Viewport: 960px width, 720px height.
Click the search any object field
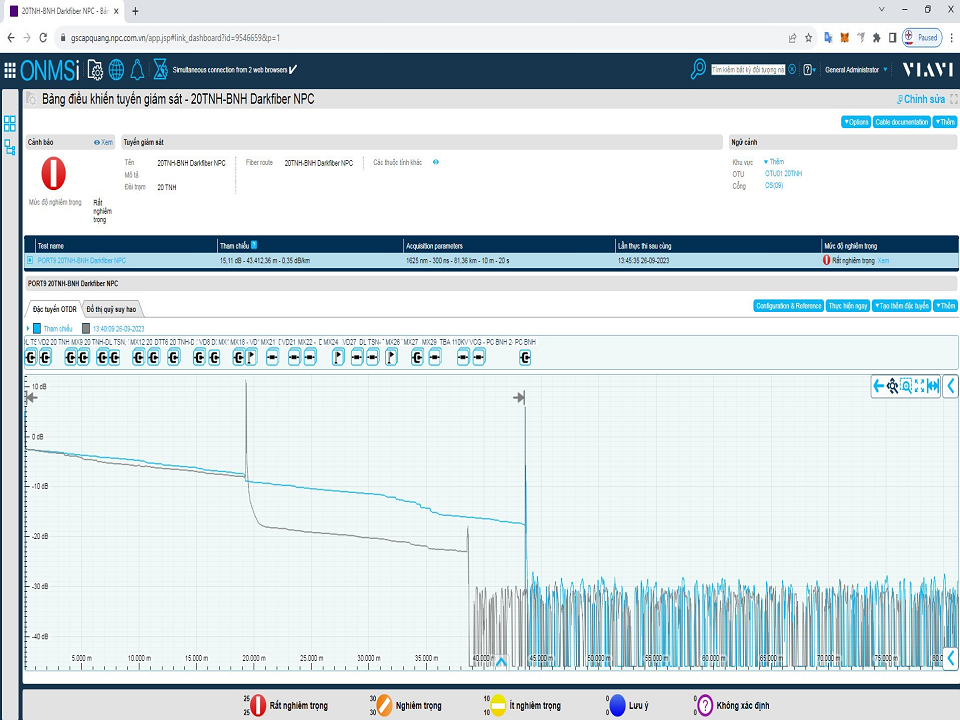[747, 70]
